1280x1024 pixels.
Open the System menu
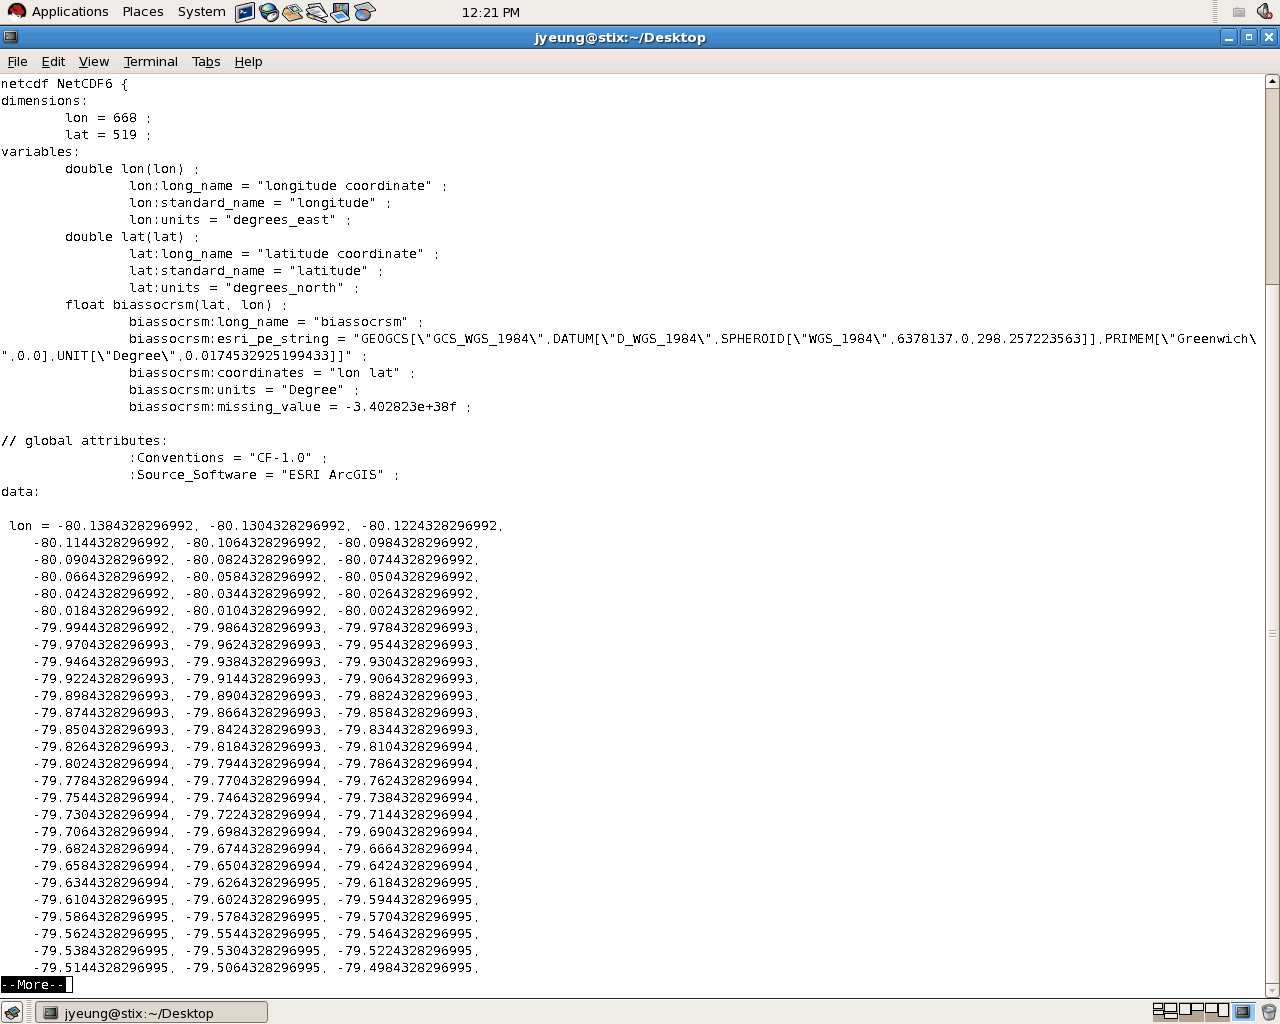[201, 12]
